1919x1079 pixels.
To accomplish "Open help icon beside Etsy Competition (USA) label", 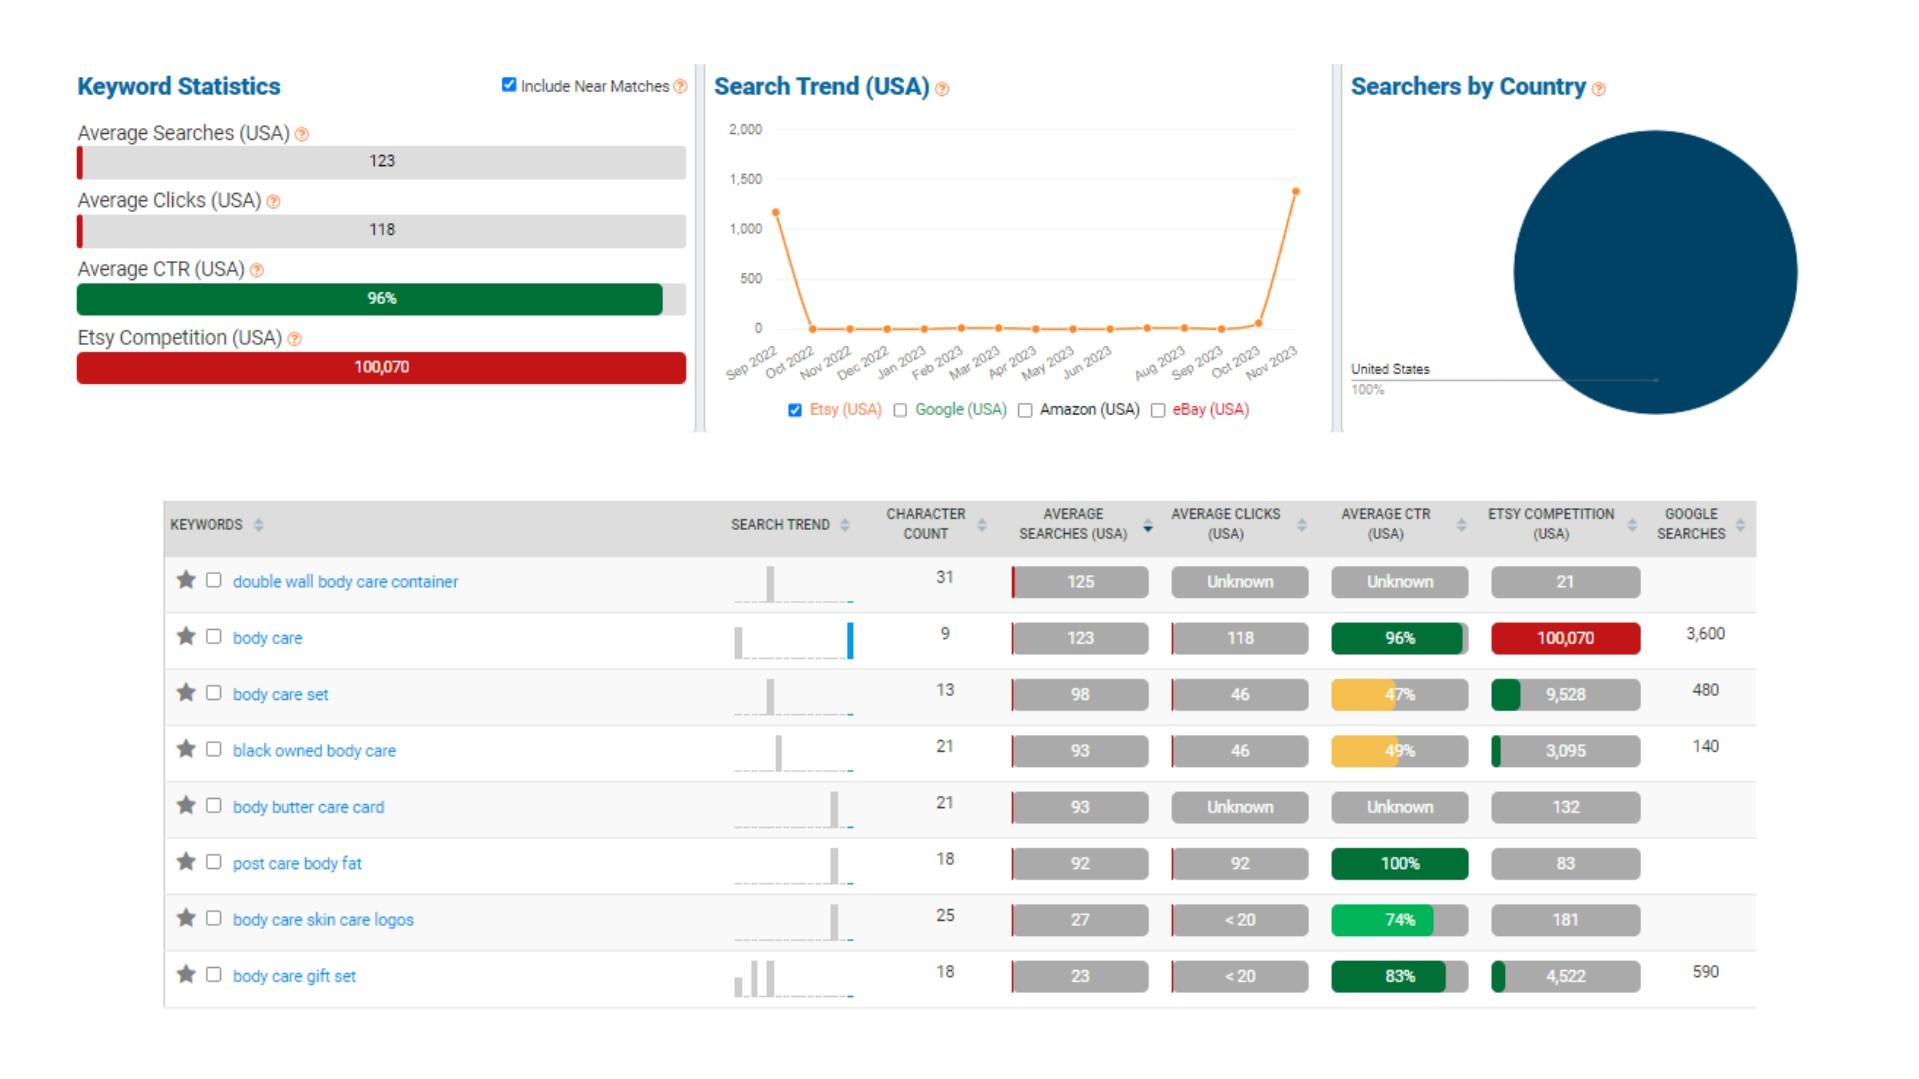I will [294, 339].
